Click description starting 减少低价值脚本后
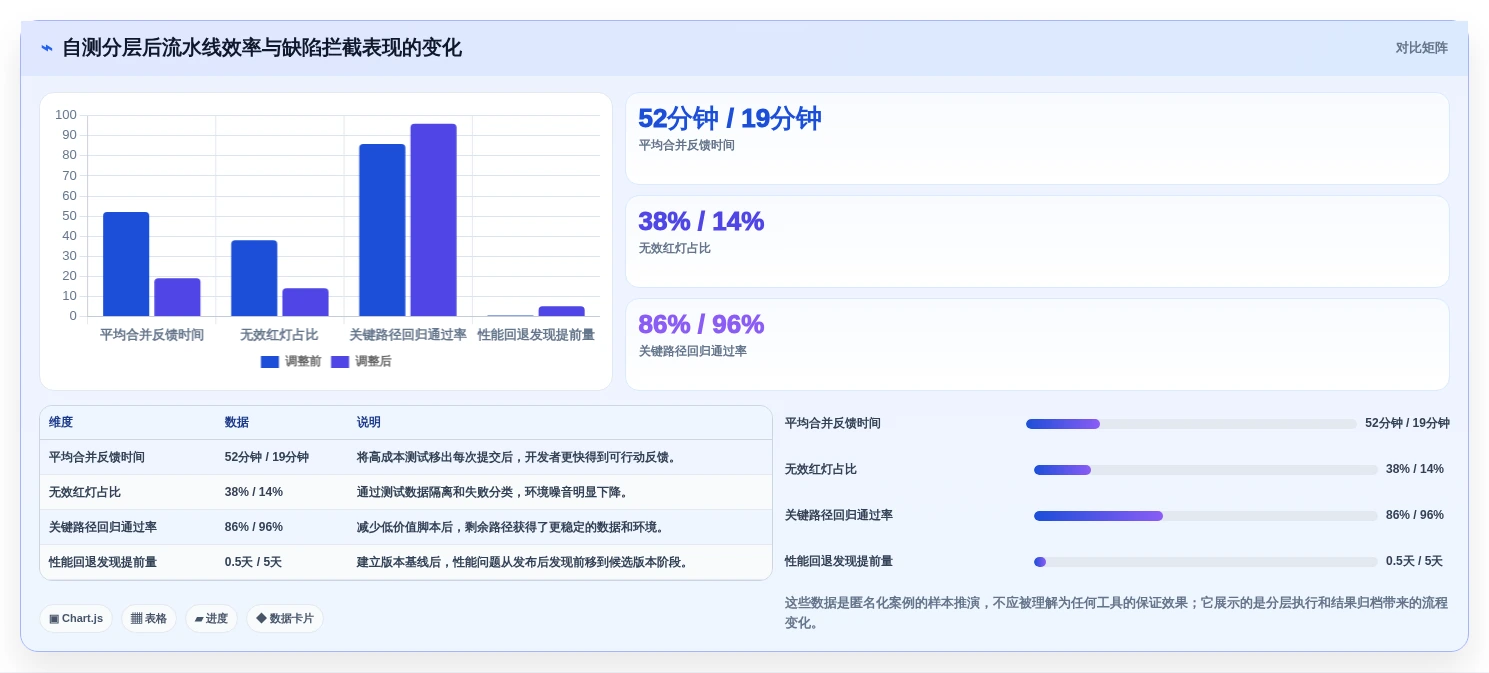Screen dimensions: 1489x673 (513, 527)
